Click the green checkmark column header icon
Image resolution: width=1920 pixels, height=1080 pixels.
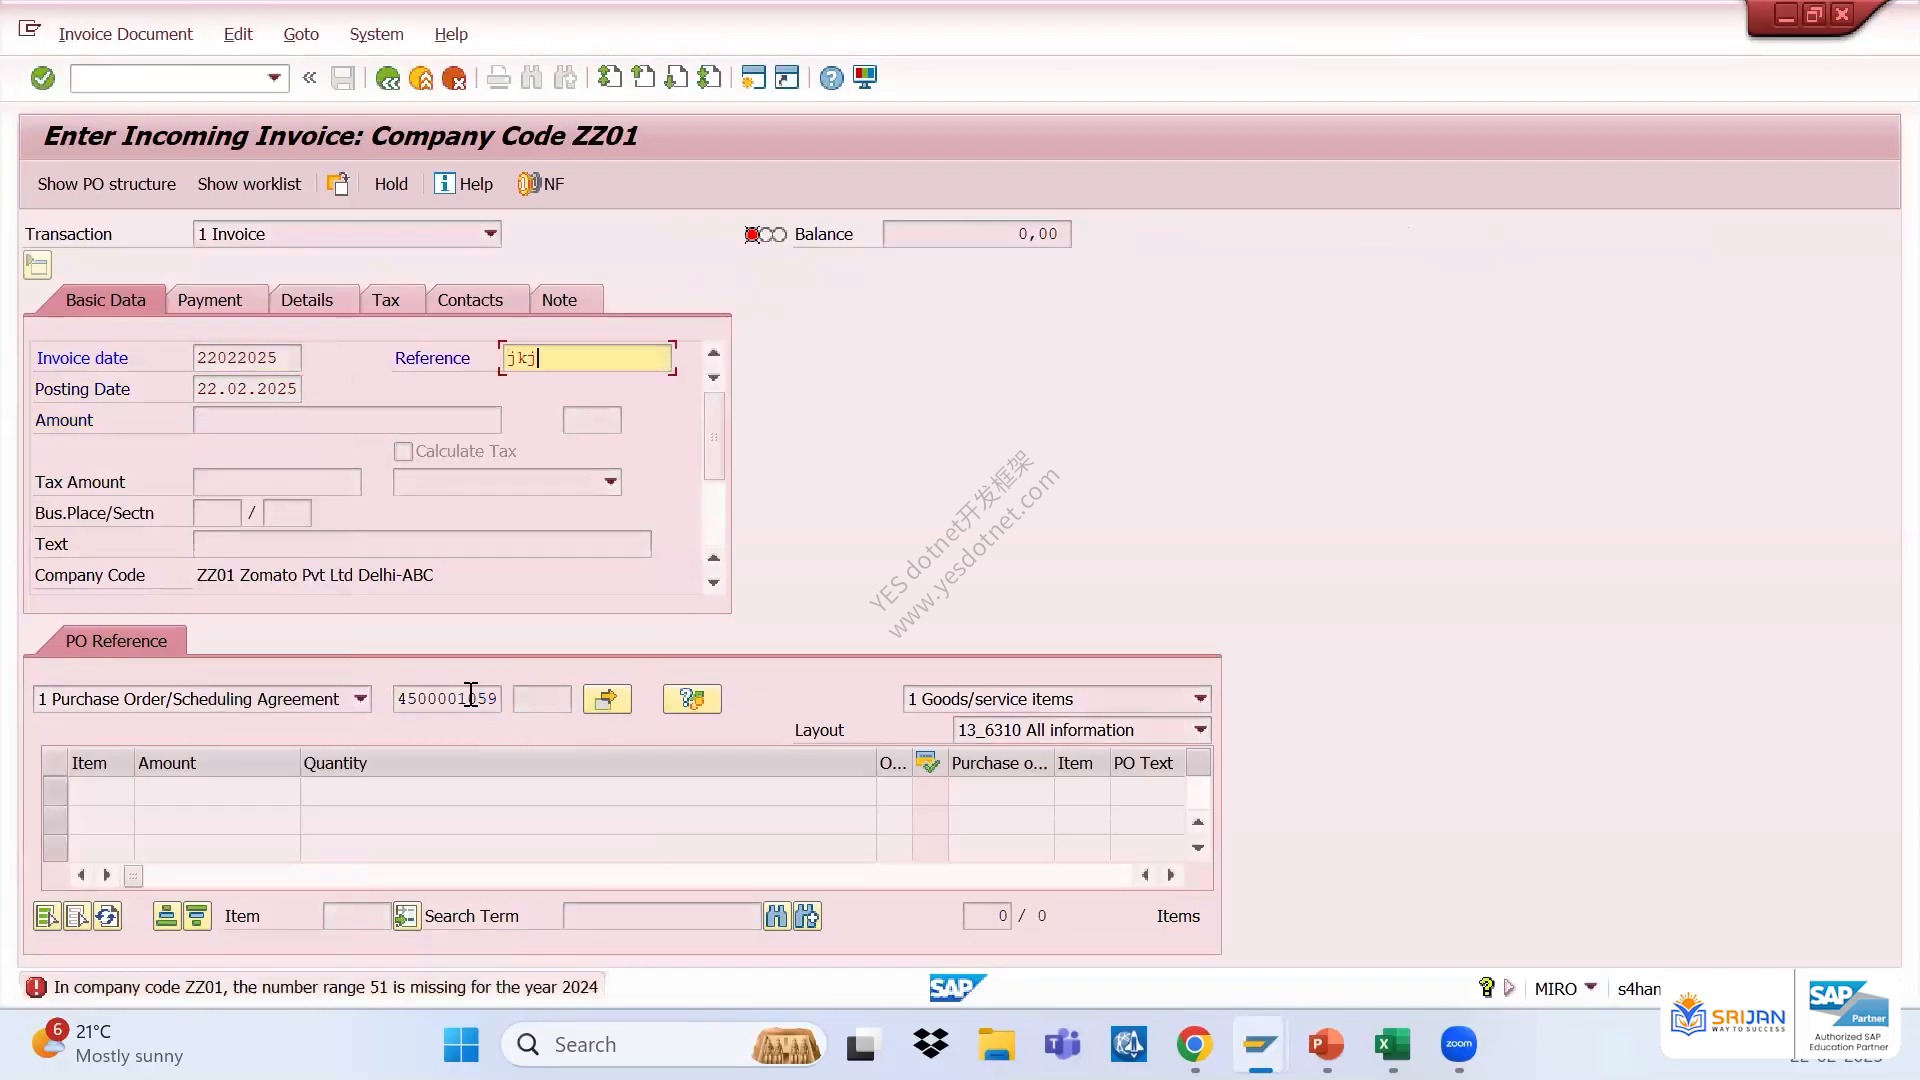(x=929, y=763)
